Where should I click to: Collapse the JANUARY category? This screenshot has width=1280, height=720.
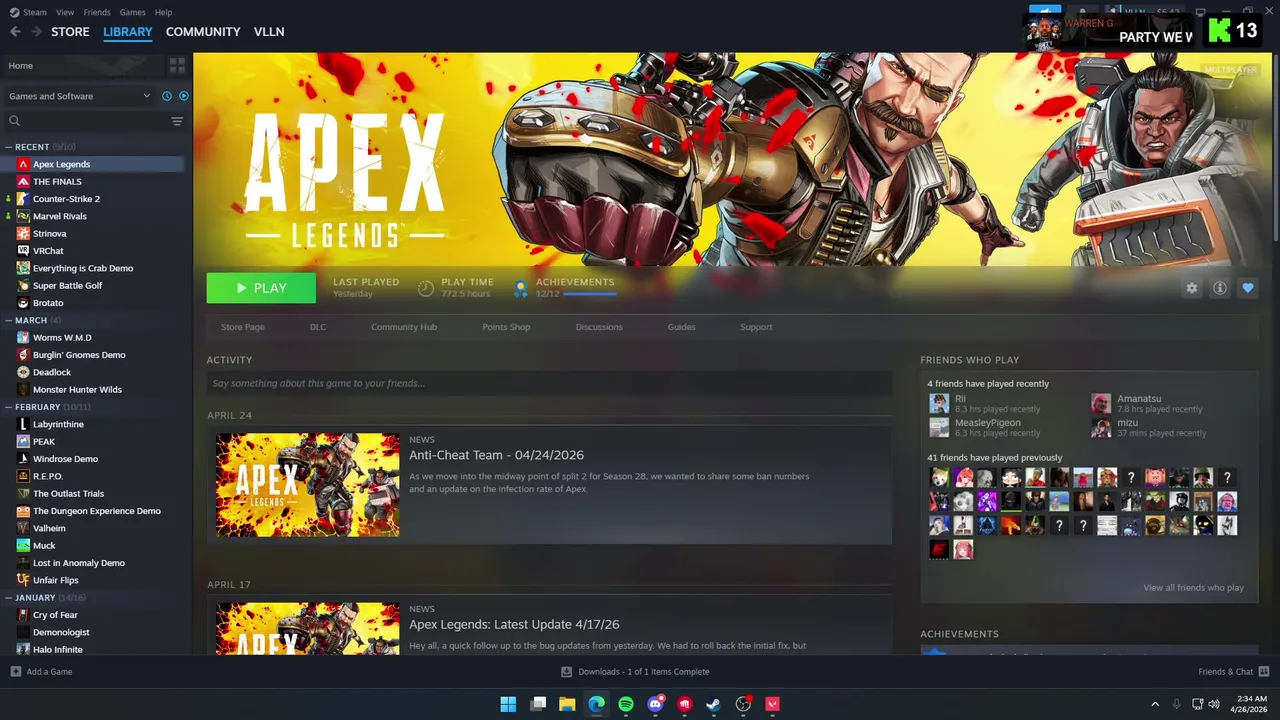[x=9, y=597]
